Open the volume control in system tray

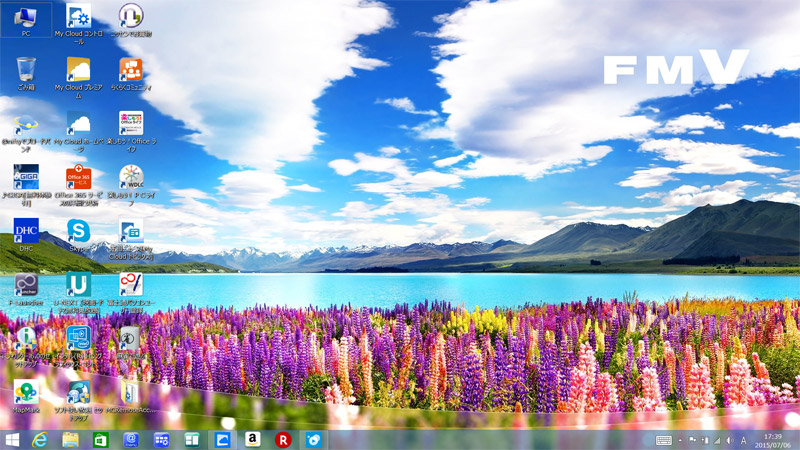click(x=729, y=440)
